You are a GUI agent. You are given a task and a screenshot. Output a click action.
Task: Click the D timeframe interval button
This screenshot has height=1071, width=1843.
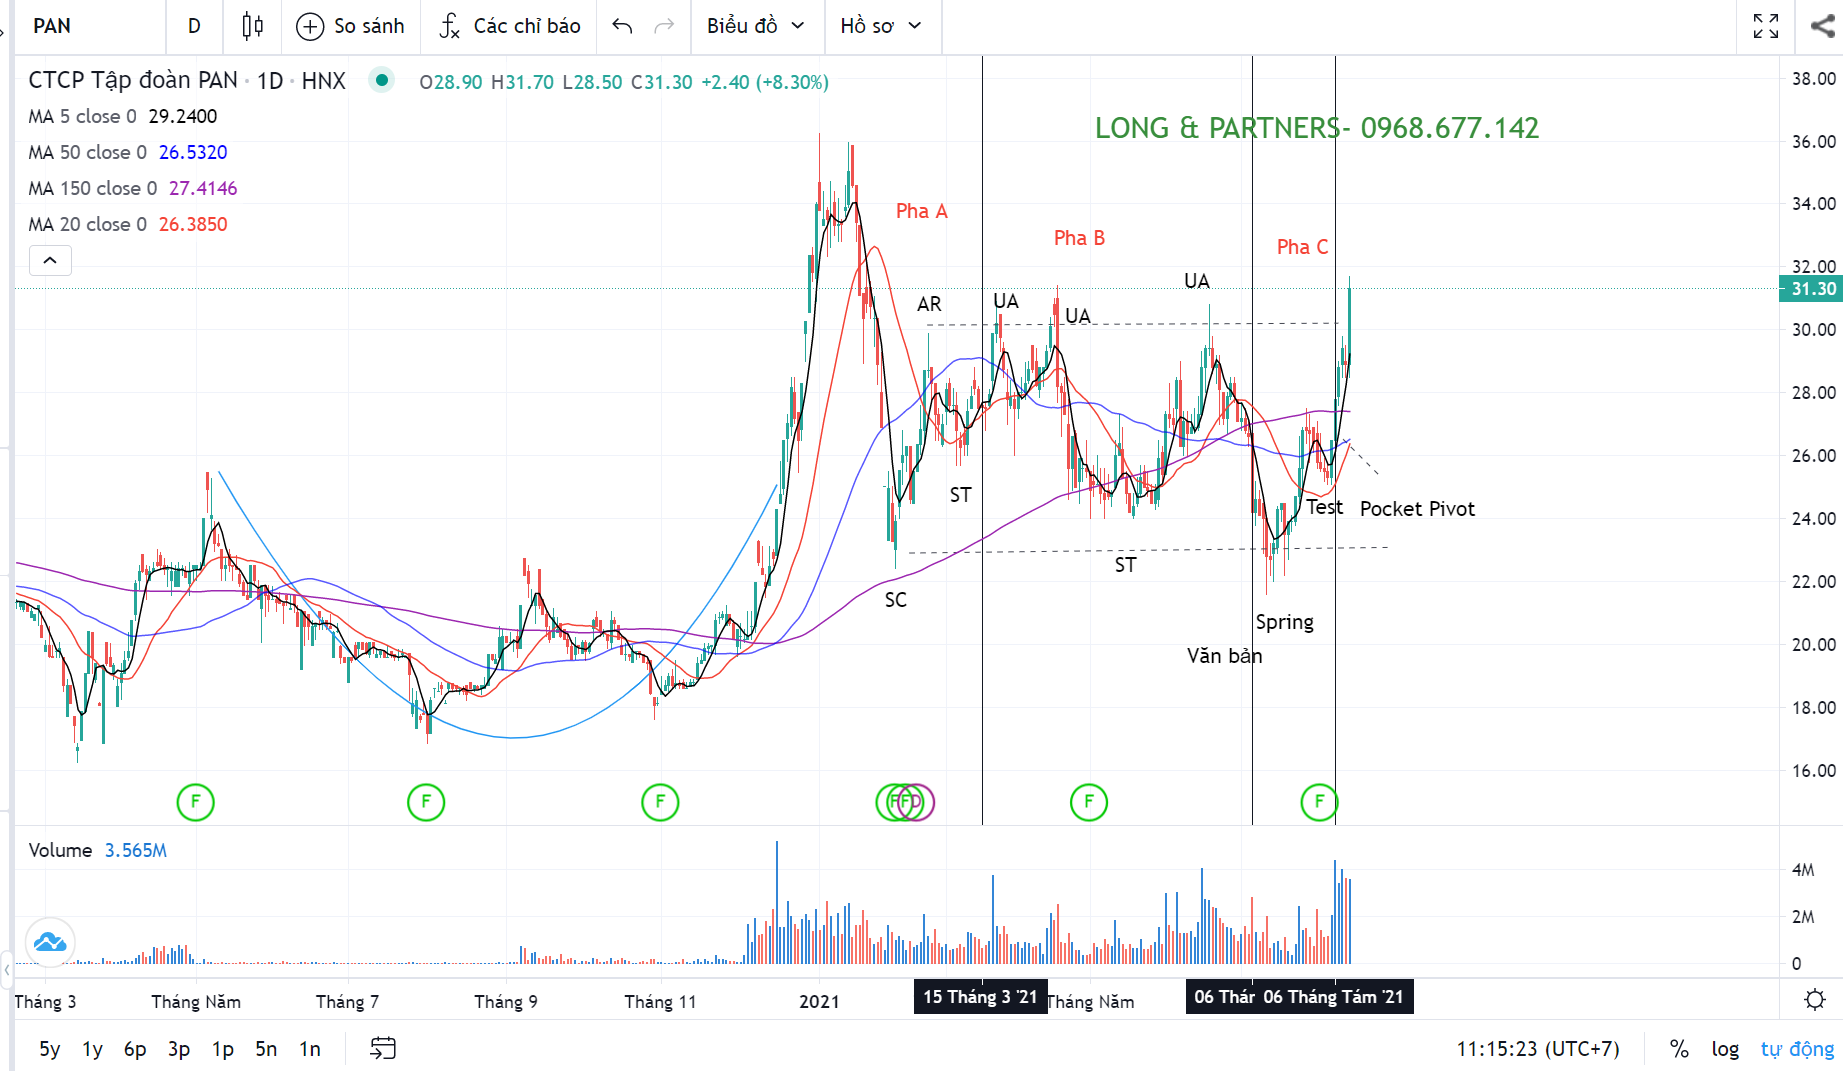pos(194,26)
